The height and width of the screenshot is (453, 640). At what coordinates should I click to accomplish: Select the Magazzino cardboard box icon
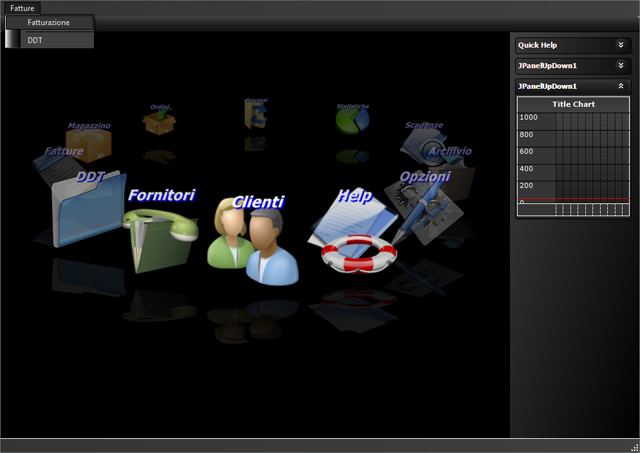tap(88, 144)
